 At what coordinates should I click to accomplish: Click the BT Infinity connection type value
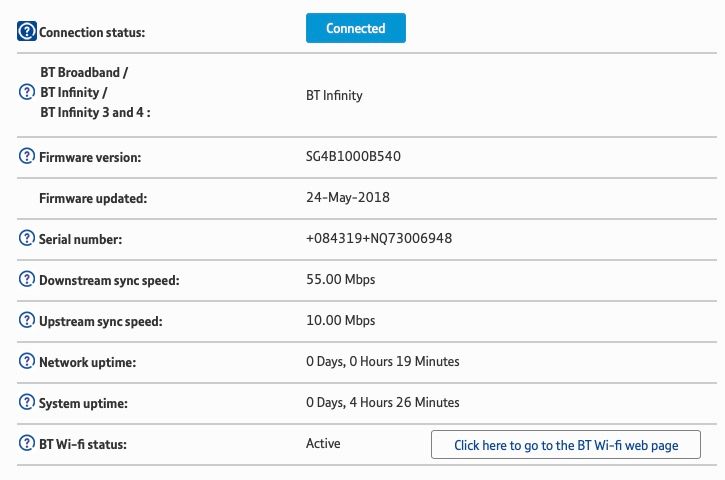click(x=334, y=96)
